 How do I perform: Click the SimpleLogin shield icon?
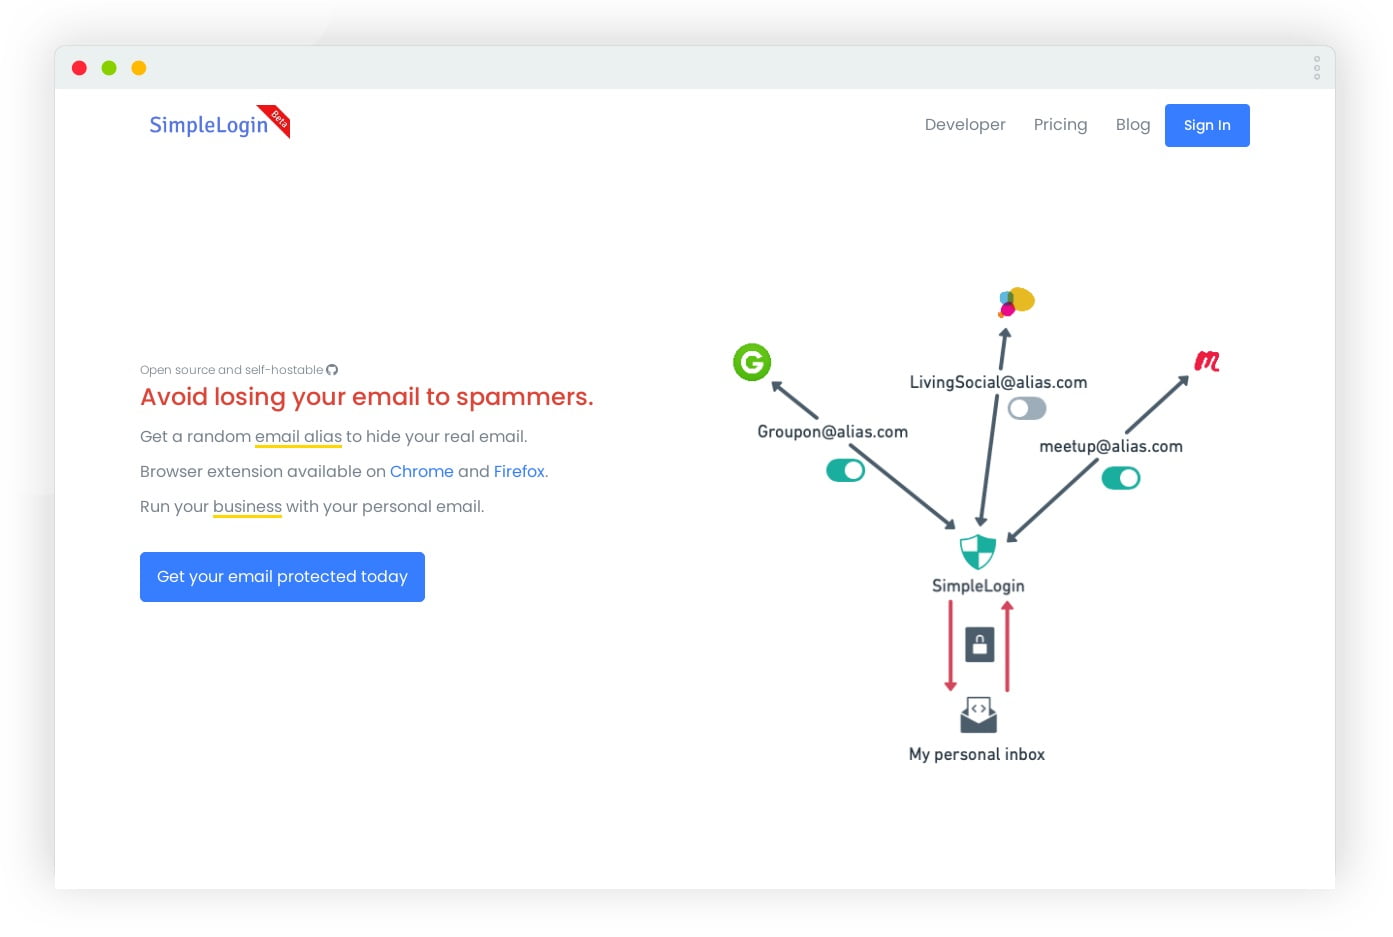point(977,551)
